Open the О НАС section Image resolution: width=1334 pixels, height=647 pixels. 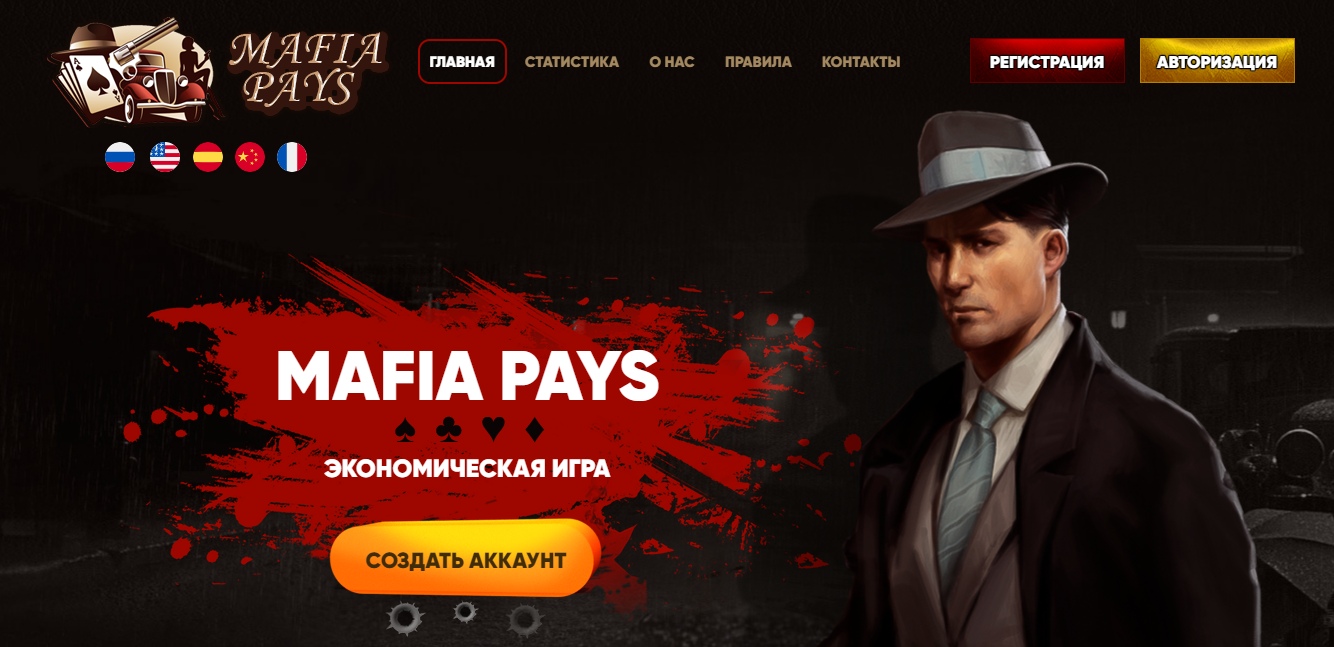[x=672, y=62]
